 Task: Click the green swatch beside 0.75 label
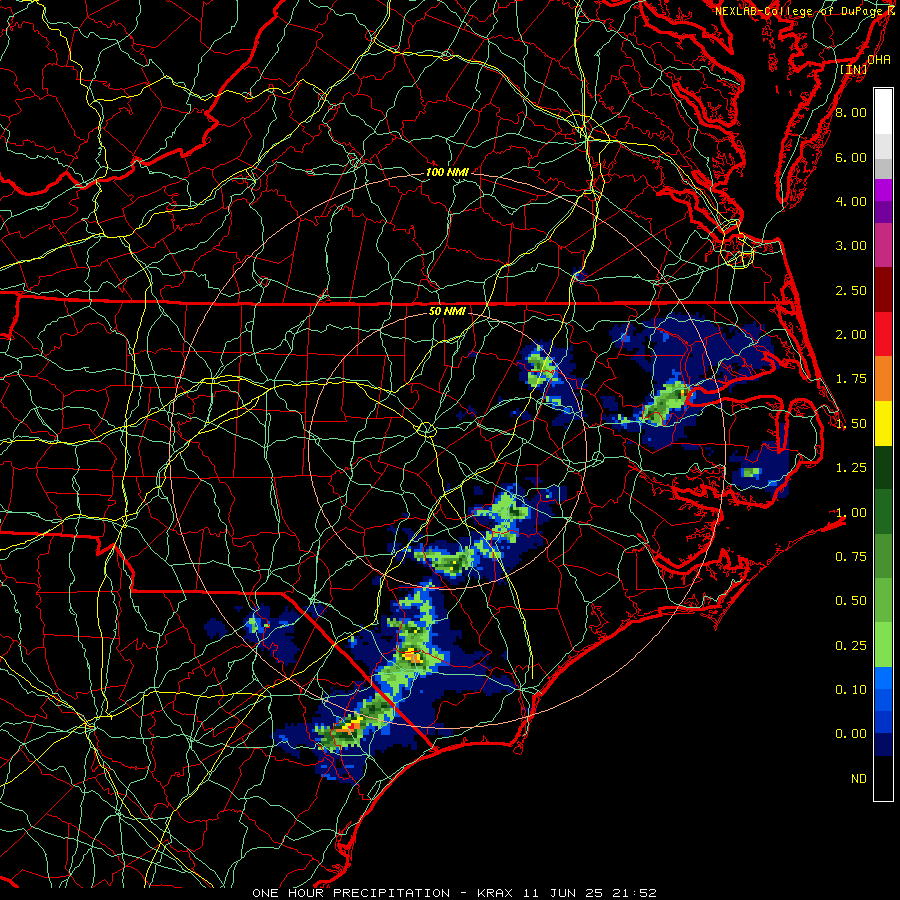point(883,556)
